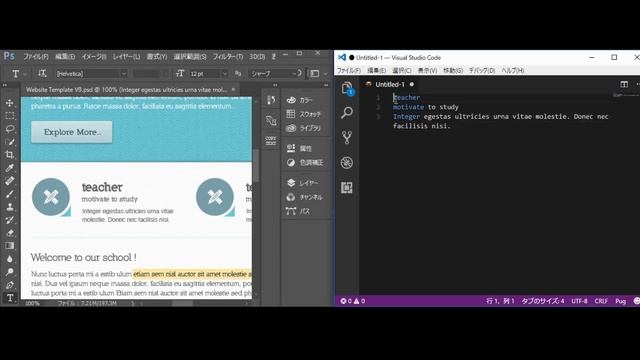Click the 行 1, 列 1 cursor position status

click(x=500, y=301)
